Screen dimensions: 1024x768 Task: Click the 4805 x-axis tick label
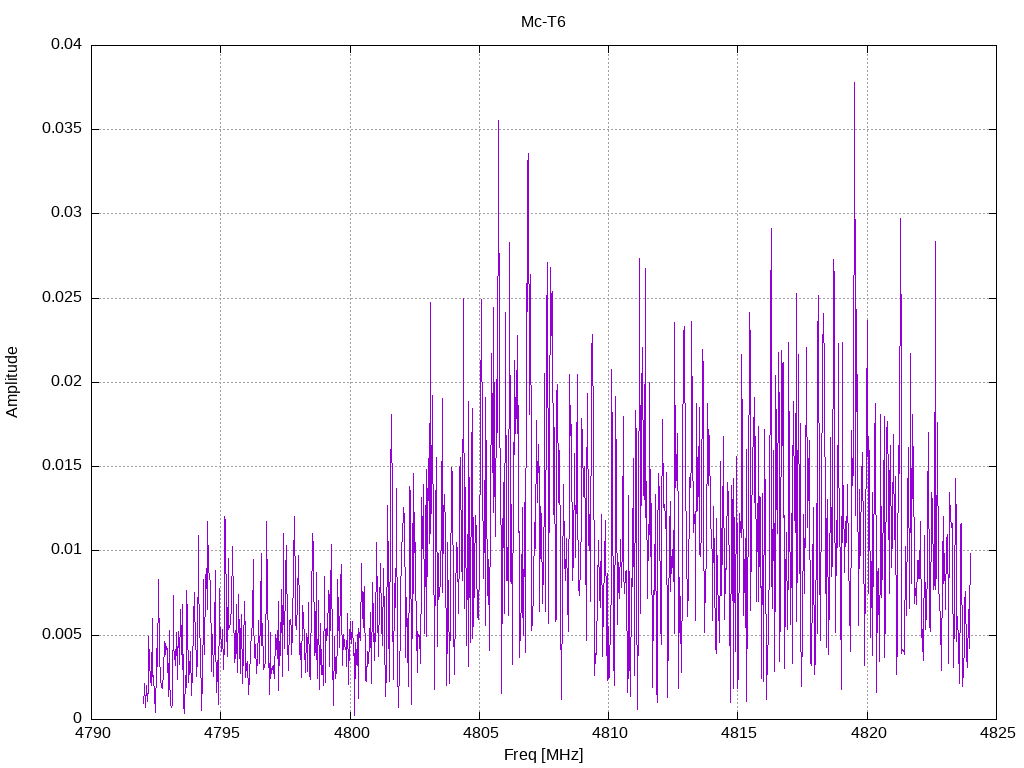479,733
